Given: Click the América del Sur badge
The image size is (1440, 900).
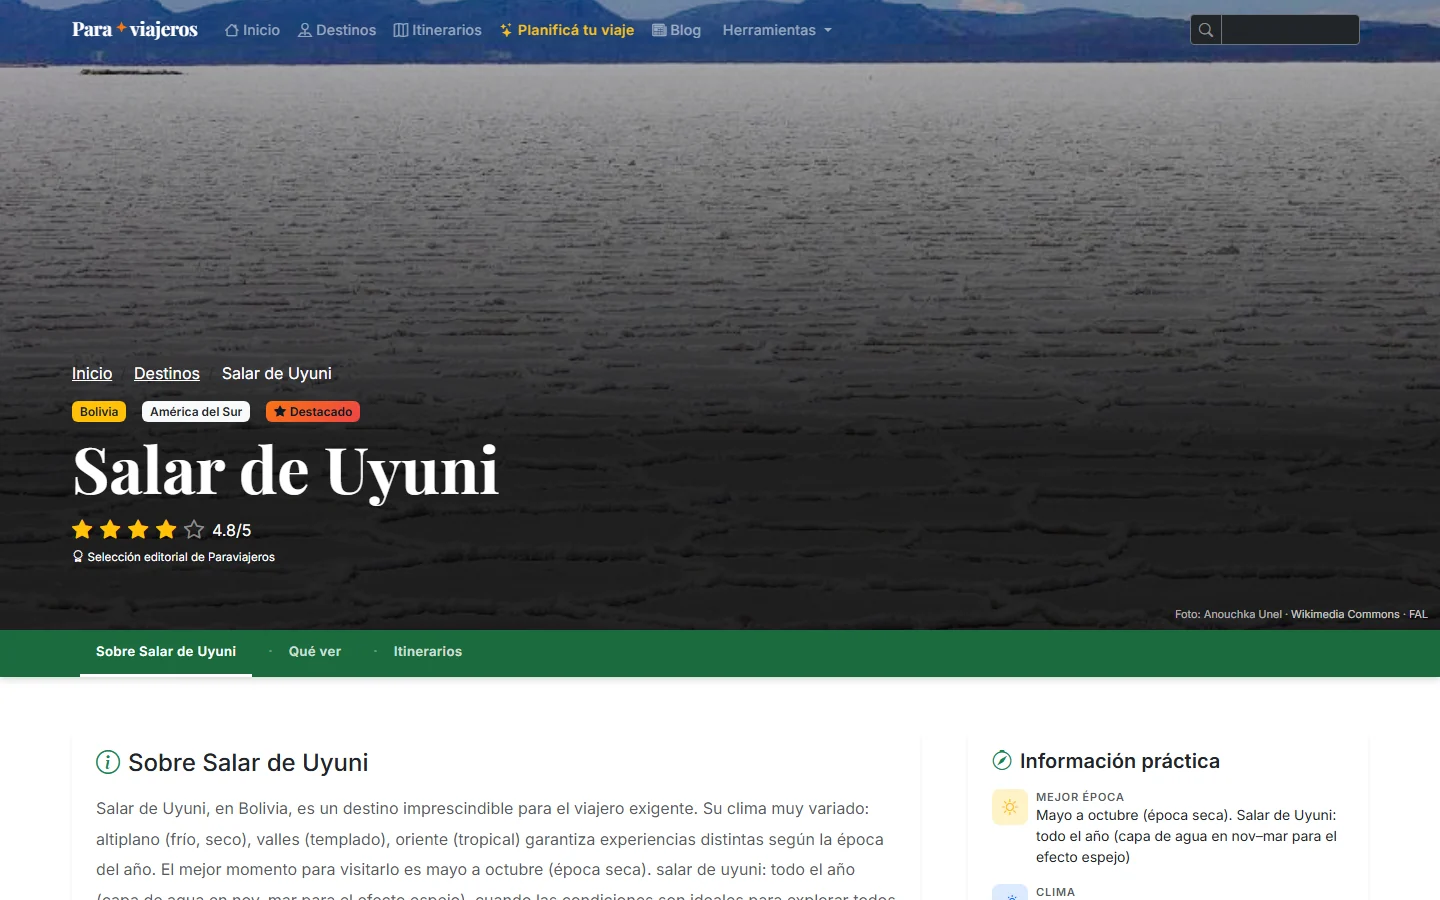Looking at the screenshot, I should (196, 412).
